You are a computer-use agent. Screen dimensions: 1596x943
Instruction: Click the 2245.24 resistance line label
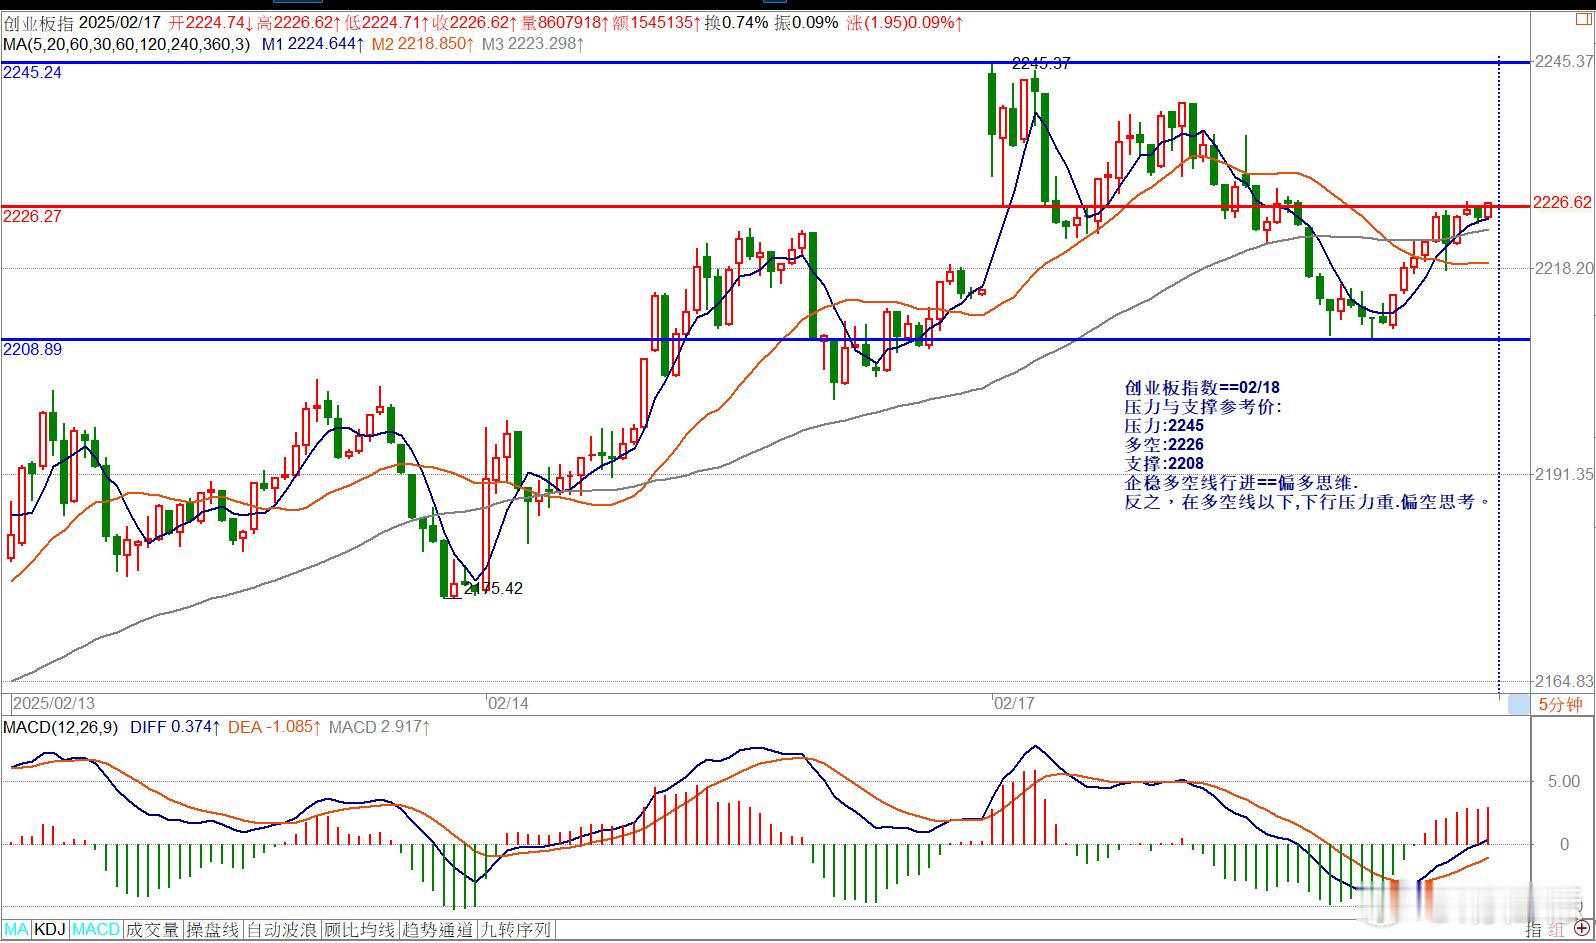(x=32, y=73)
